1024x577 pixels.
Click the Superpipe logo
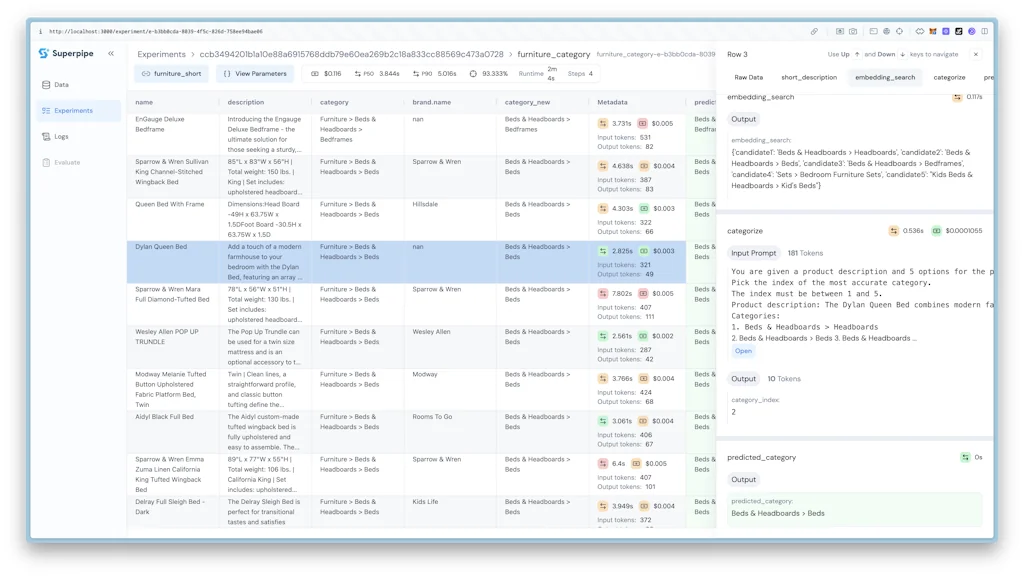pyautogui.click(x=44, y=54)
